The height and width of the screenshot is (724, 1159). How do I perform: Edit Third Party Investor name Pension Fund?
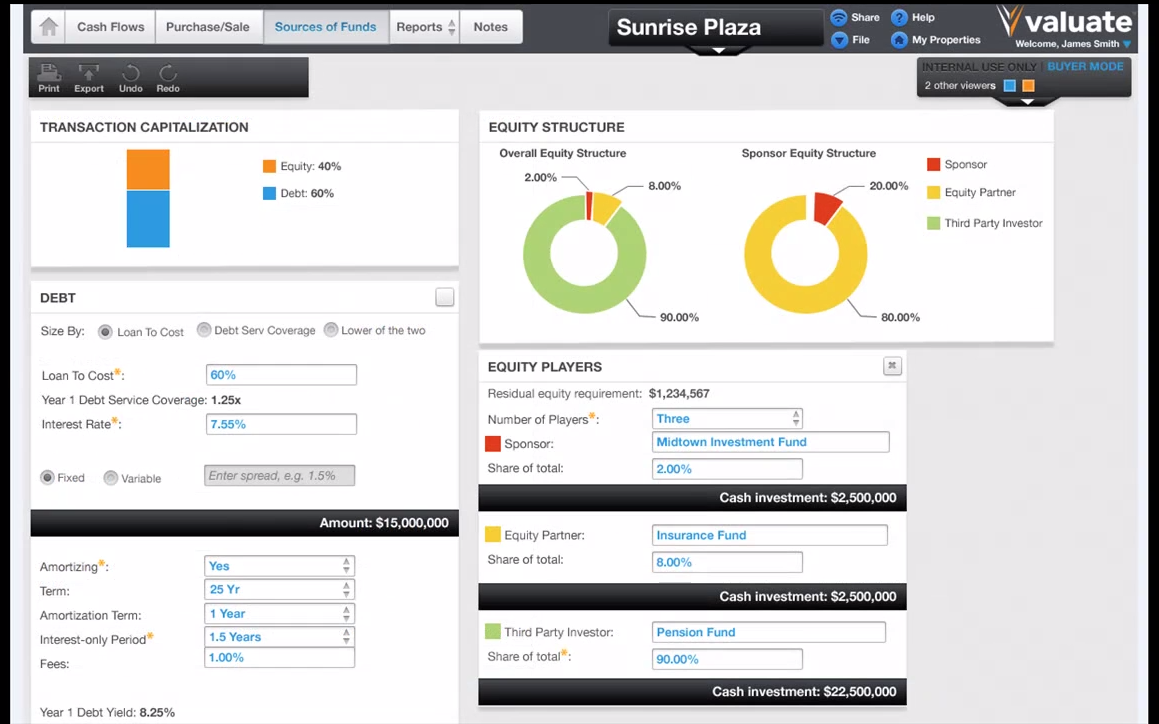pyautogui.click(x=769, y=632)
